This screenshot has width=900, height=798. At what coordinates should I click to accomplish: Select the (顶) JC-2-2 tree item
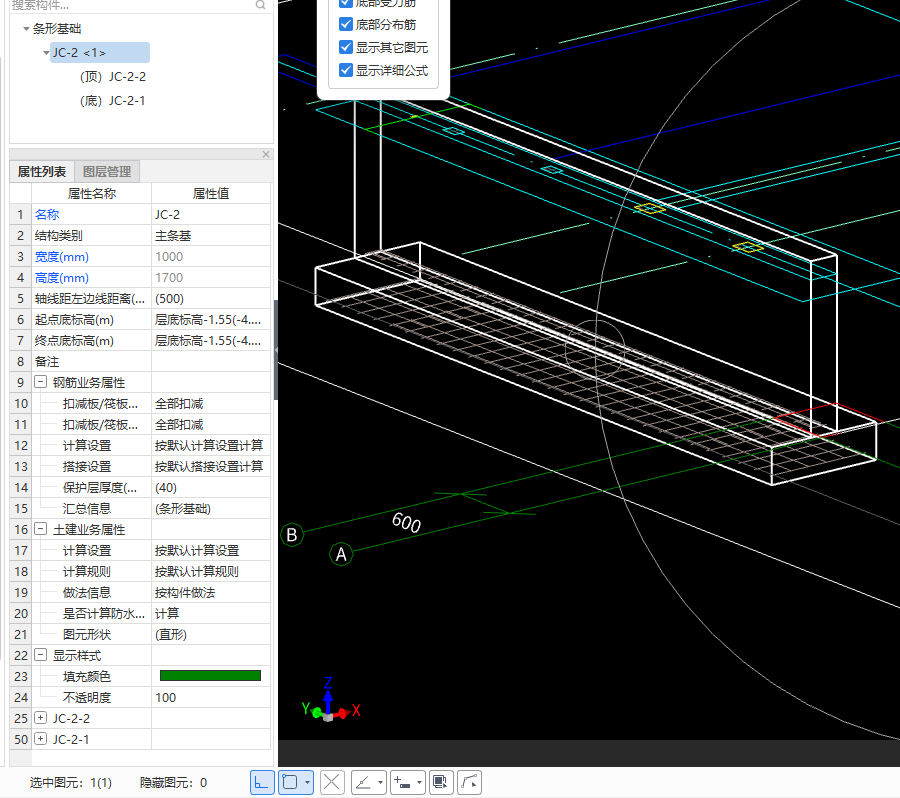pos(112,77)
